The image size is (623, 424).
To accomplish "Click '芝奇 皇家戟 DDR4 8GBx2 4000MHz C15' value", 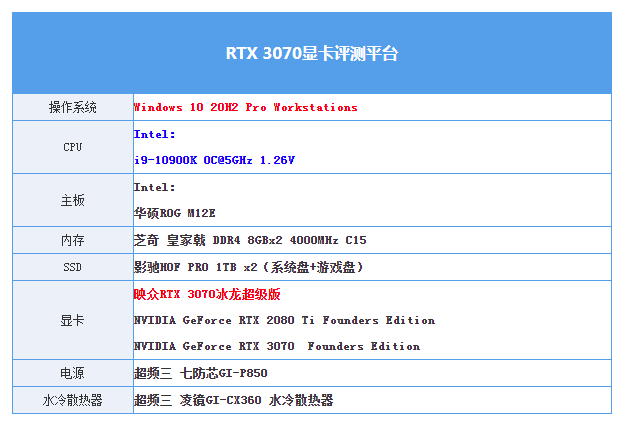I will click(x=250, y=240).
